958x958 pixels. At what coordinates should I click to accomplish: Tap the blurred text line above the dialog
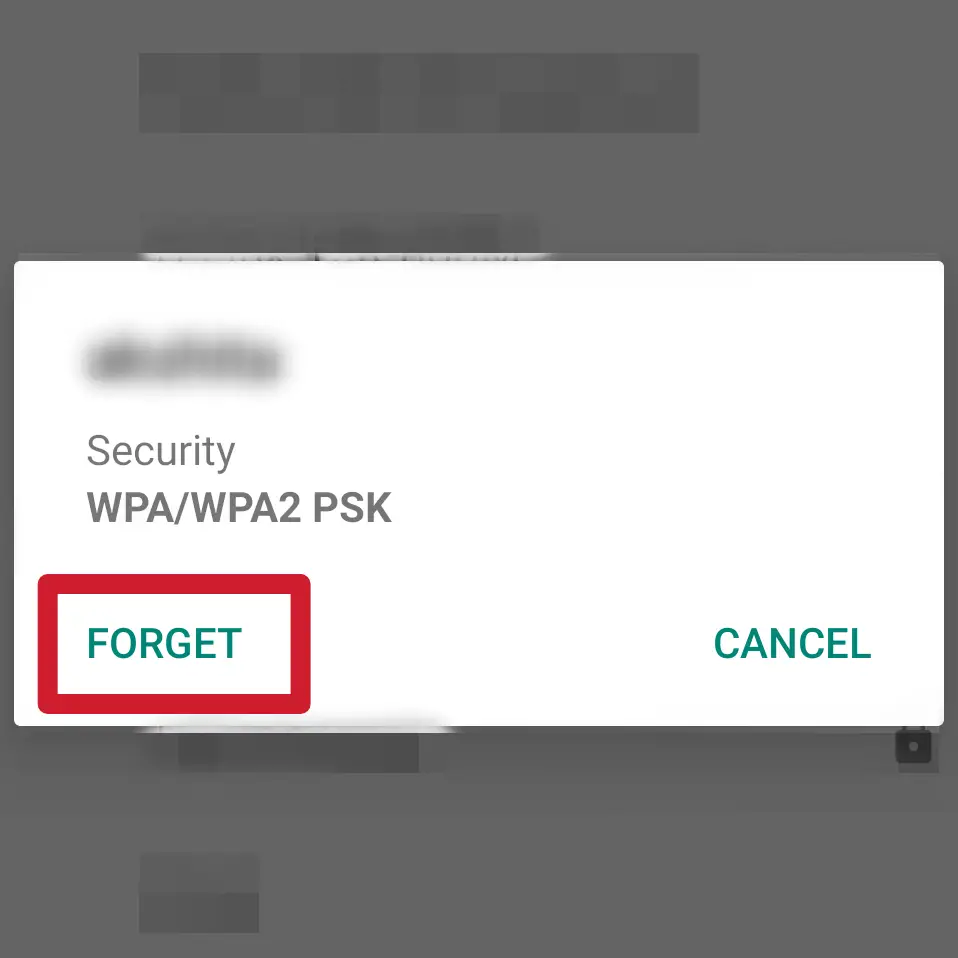[x=340, y=232]
